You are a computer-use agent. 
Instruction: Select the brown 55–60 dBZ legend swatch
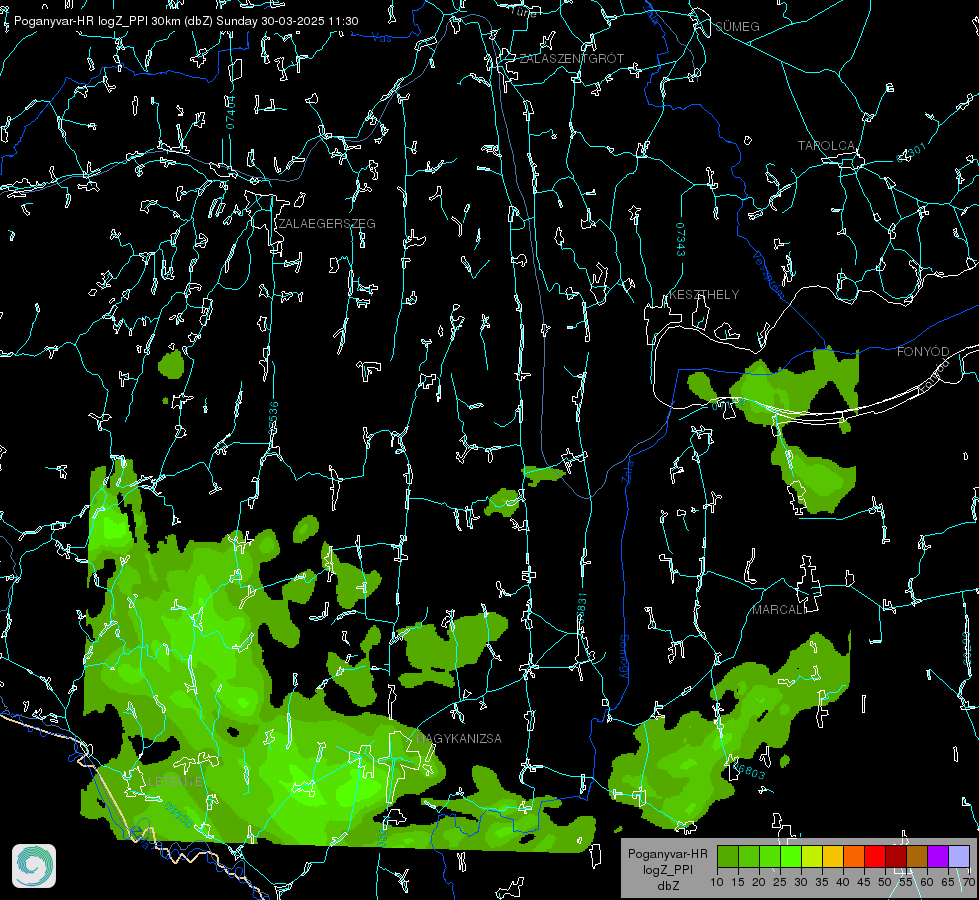click(917, 856)
